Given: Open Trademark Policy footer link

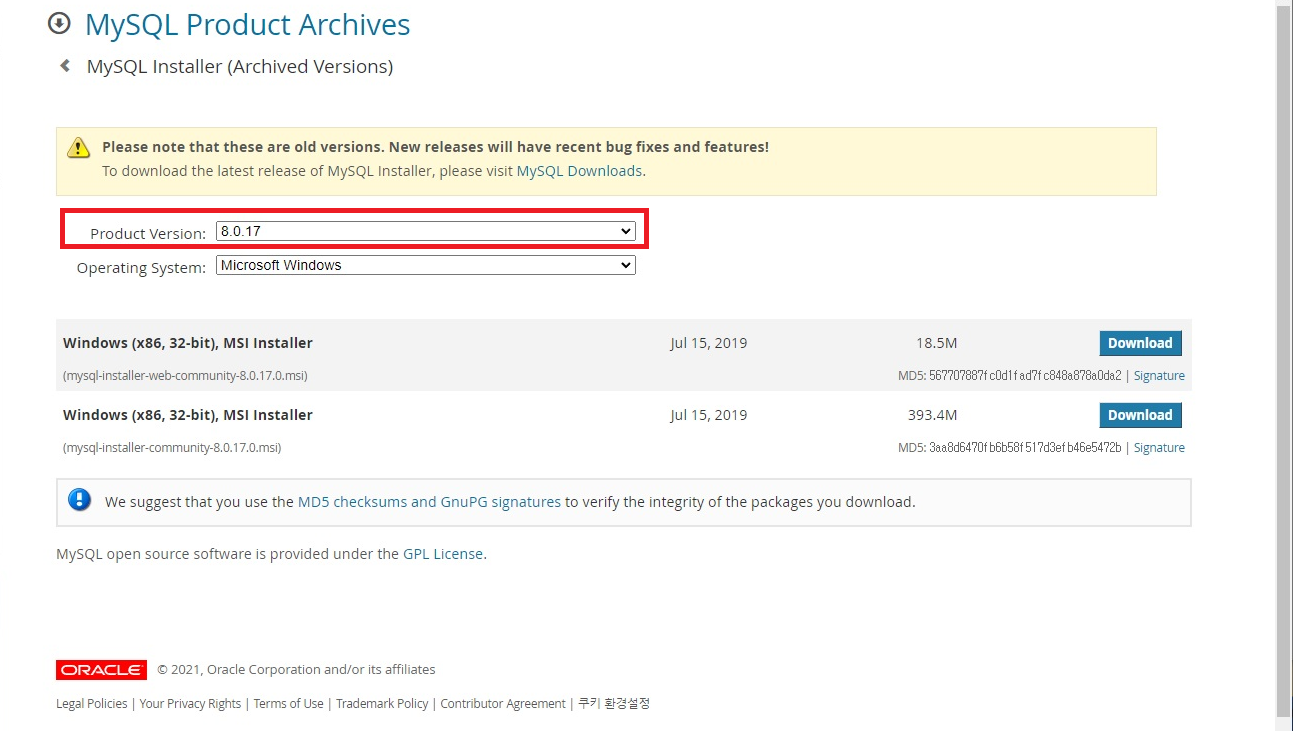Looking at the screenshot, I should point(382,704).
